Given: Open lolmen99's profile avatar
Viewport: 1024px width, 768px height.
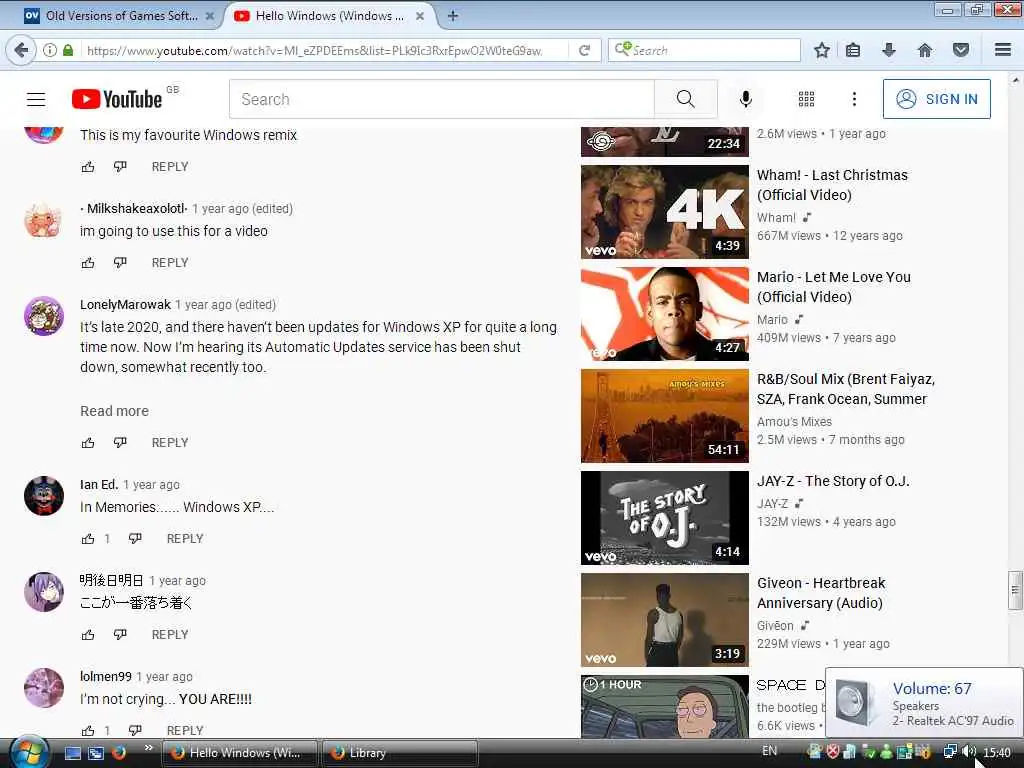Looking at the screenshot, I should 44,688.
